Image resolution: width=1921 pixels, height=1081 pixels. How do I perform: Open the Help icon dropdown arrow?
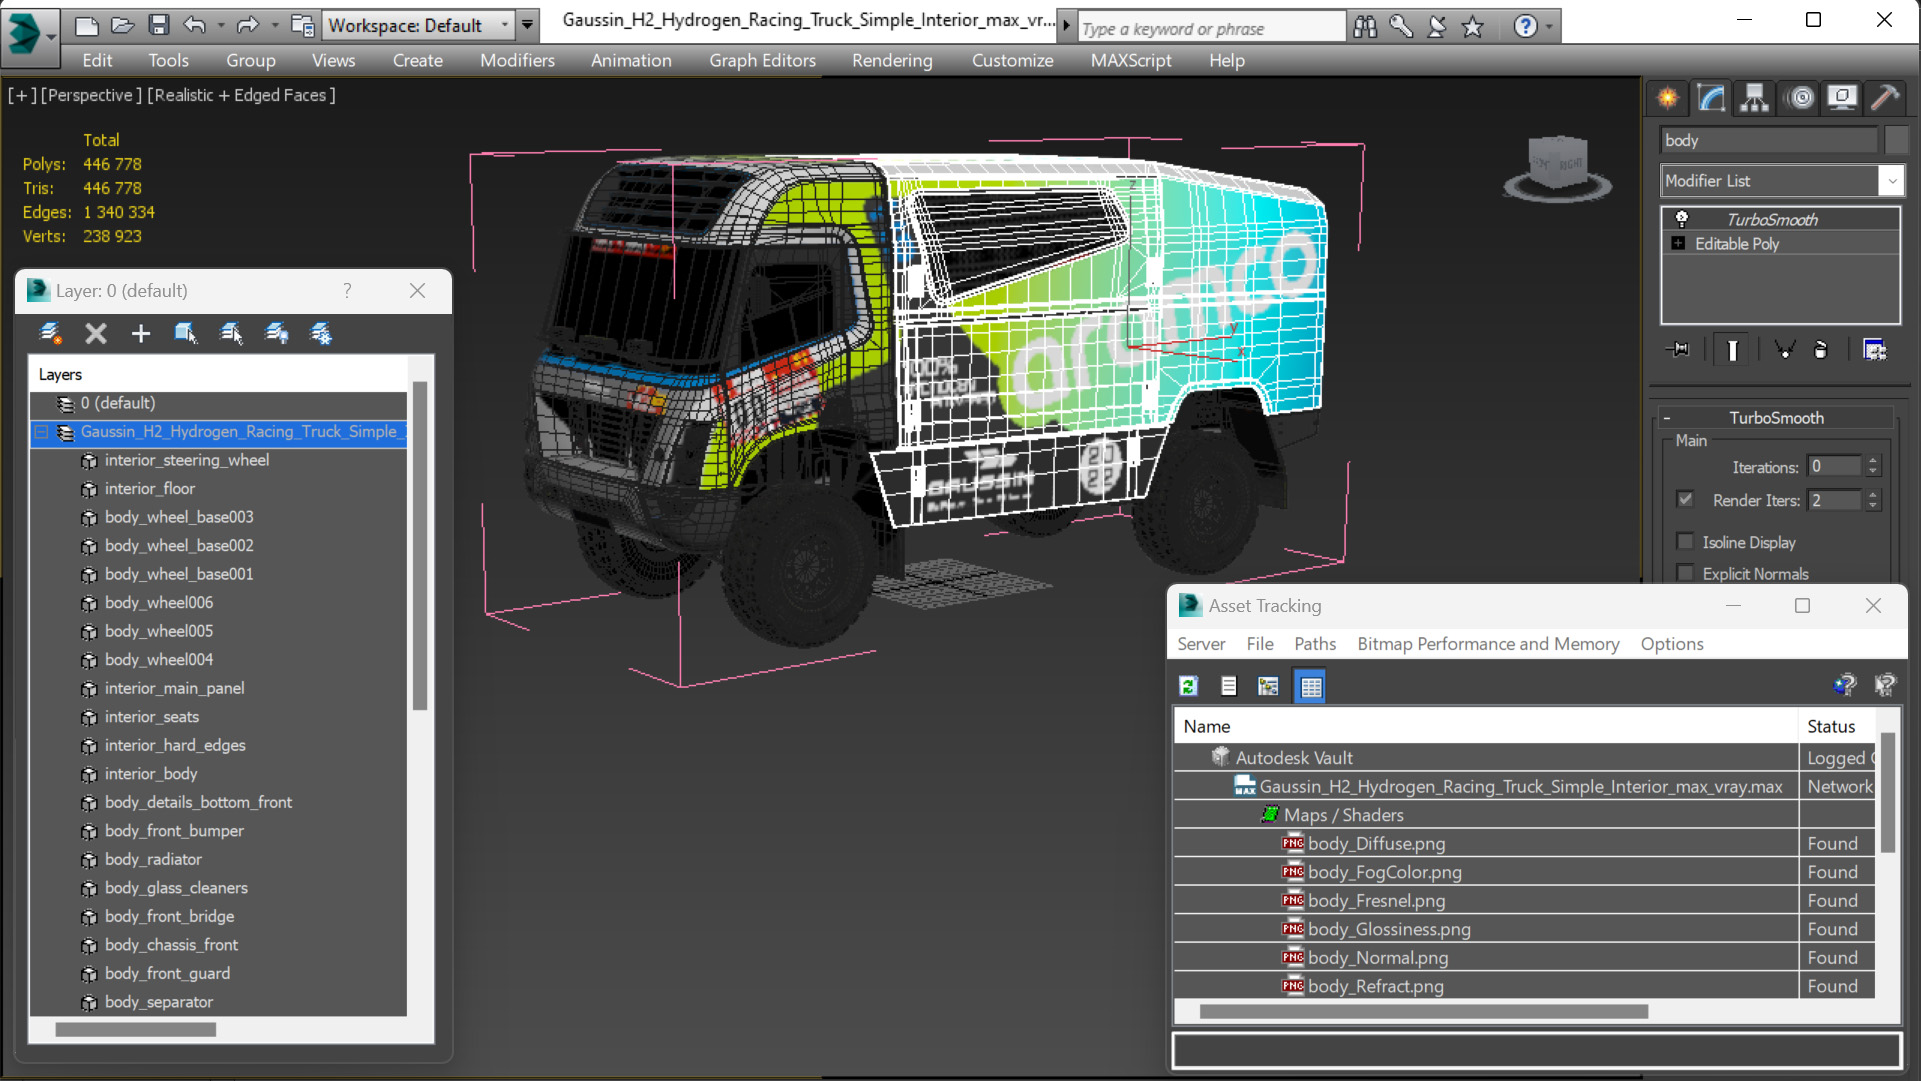[1549, 27]
